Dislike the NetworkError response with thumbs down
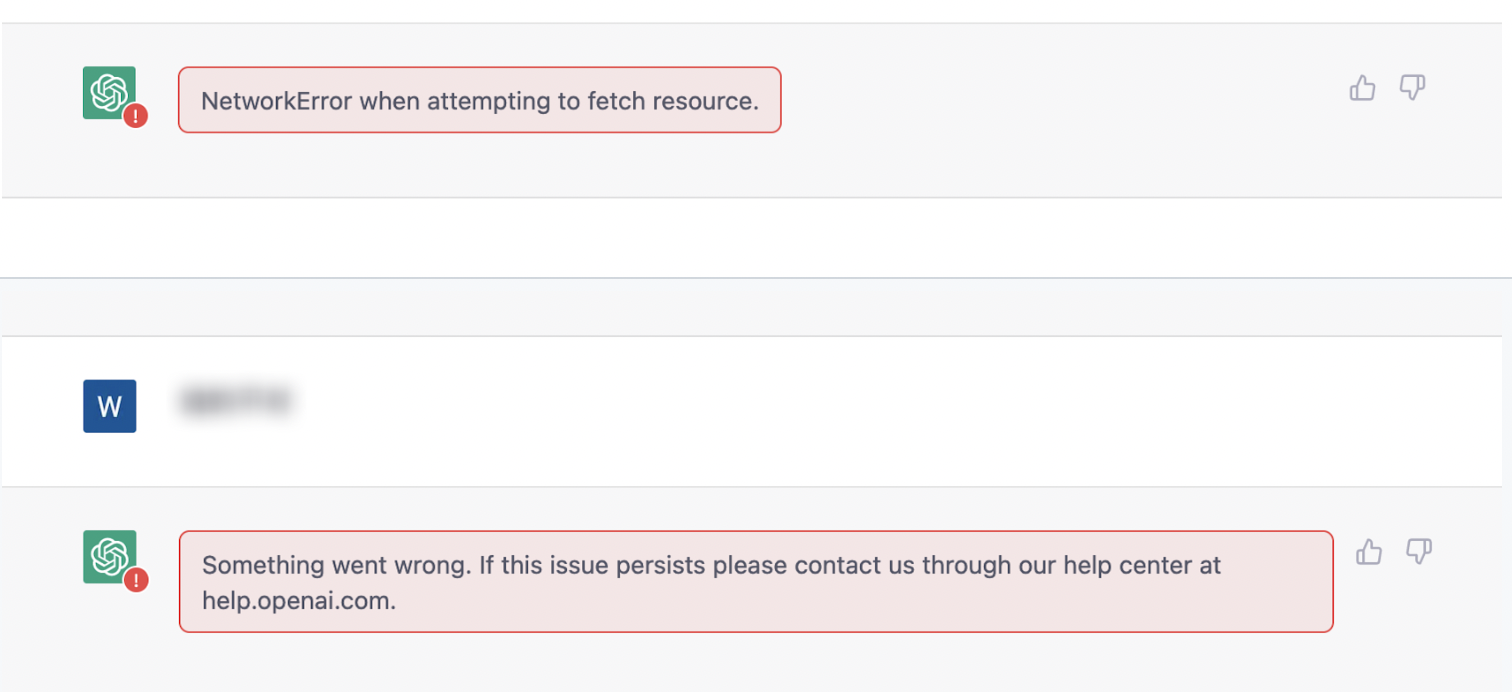This screenshot has width=1512, height=692. point(1412,88)
